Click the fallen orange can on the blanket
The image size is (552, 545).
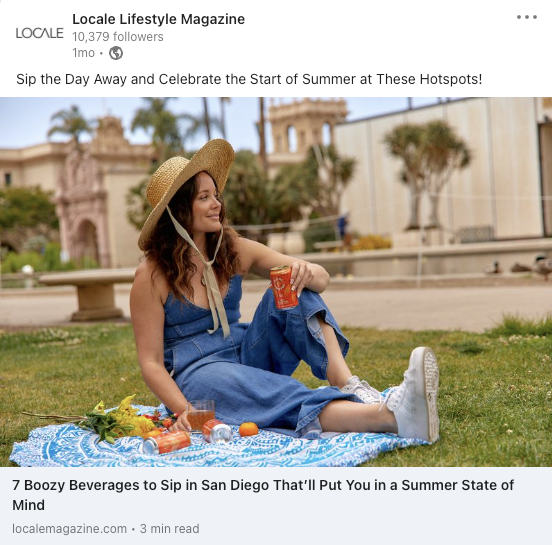pos(166,442)
